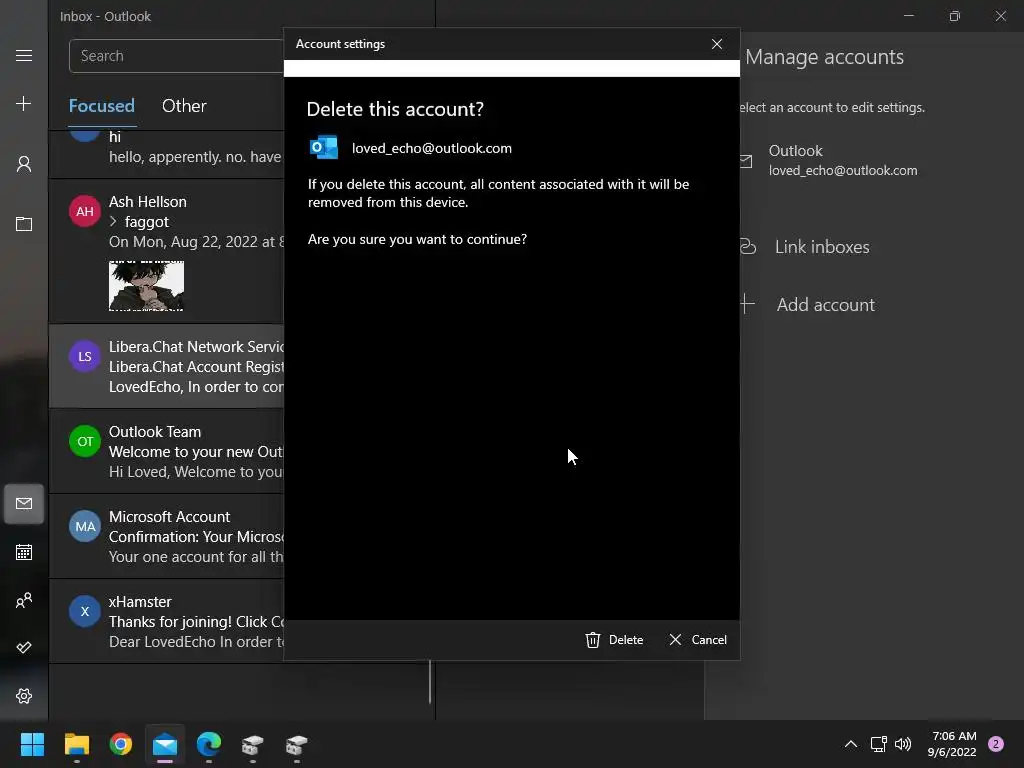Close the Account settings dialog
The width and height of the screenshot is (1024, 768).
716,44
